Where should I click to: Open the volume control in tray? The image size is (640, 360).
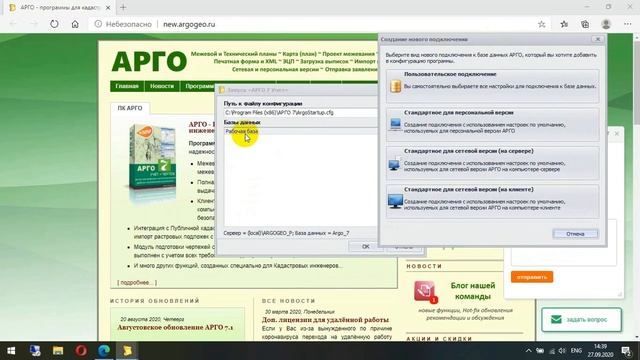[562, 351]
